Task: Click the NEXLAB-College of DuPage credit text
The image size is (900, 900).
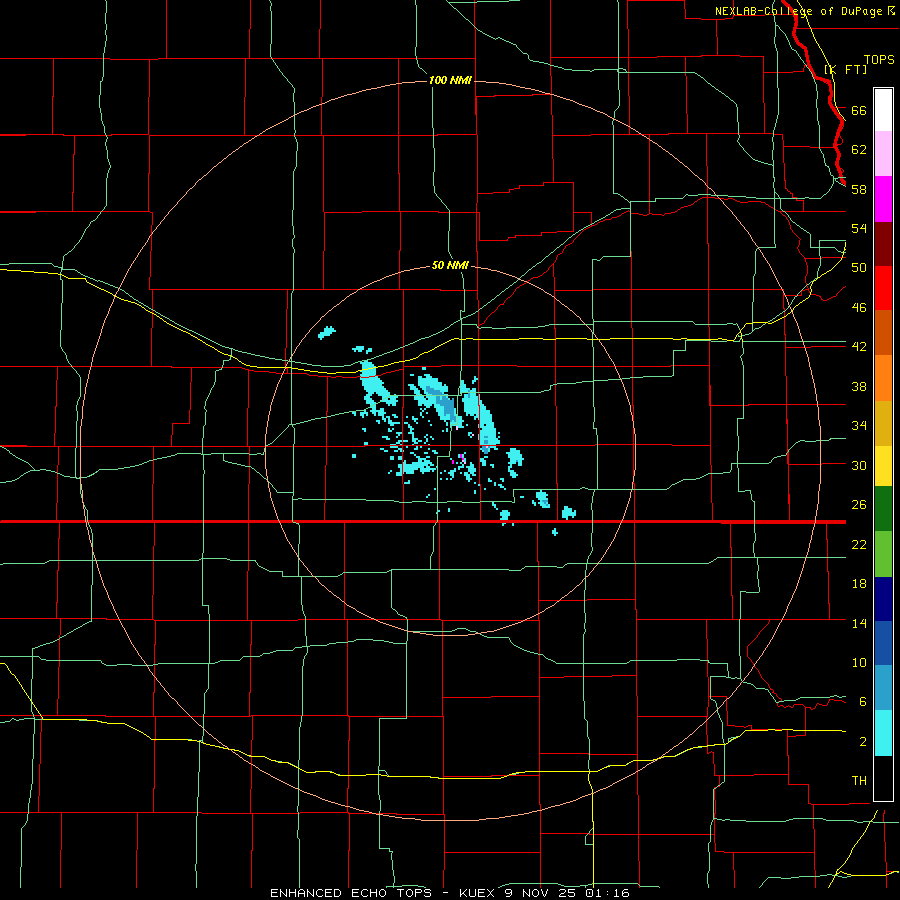Action: pyautogui.click(x=799, y=11)
